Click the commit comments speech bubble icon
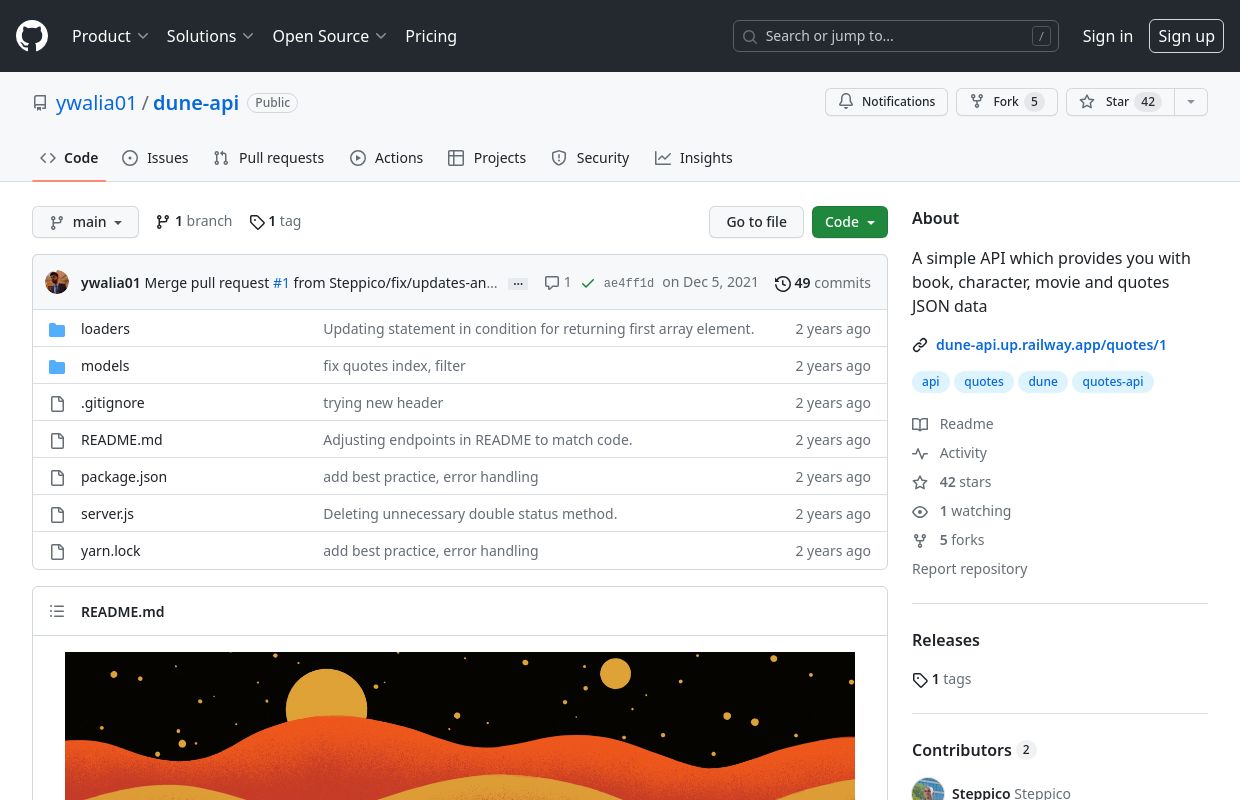Image resolution: width=1240 pixels, height=800 pixels. tap(551, 283)
